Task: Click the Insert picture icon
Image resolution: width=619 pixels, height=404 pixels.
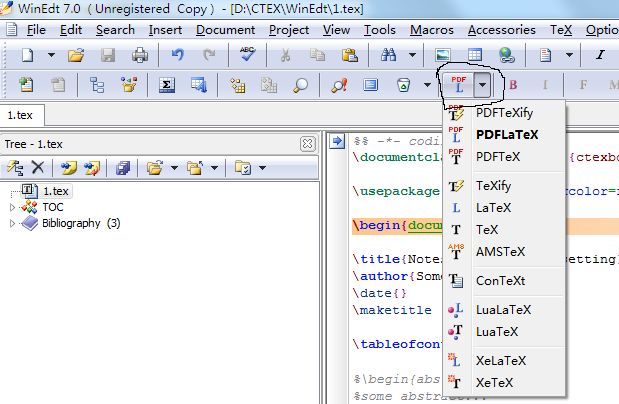Action: pos(443,55)
